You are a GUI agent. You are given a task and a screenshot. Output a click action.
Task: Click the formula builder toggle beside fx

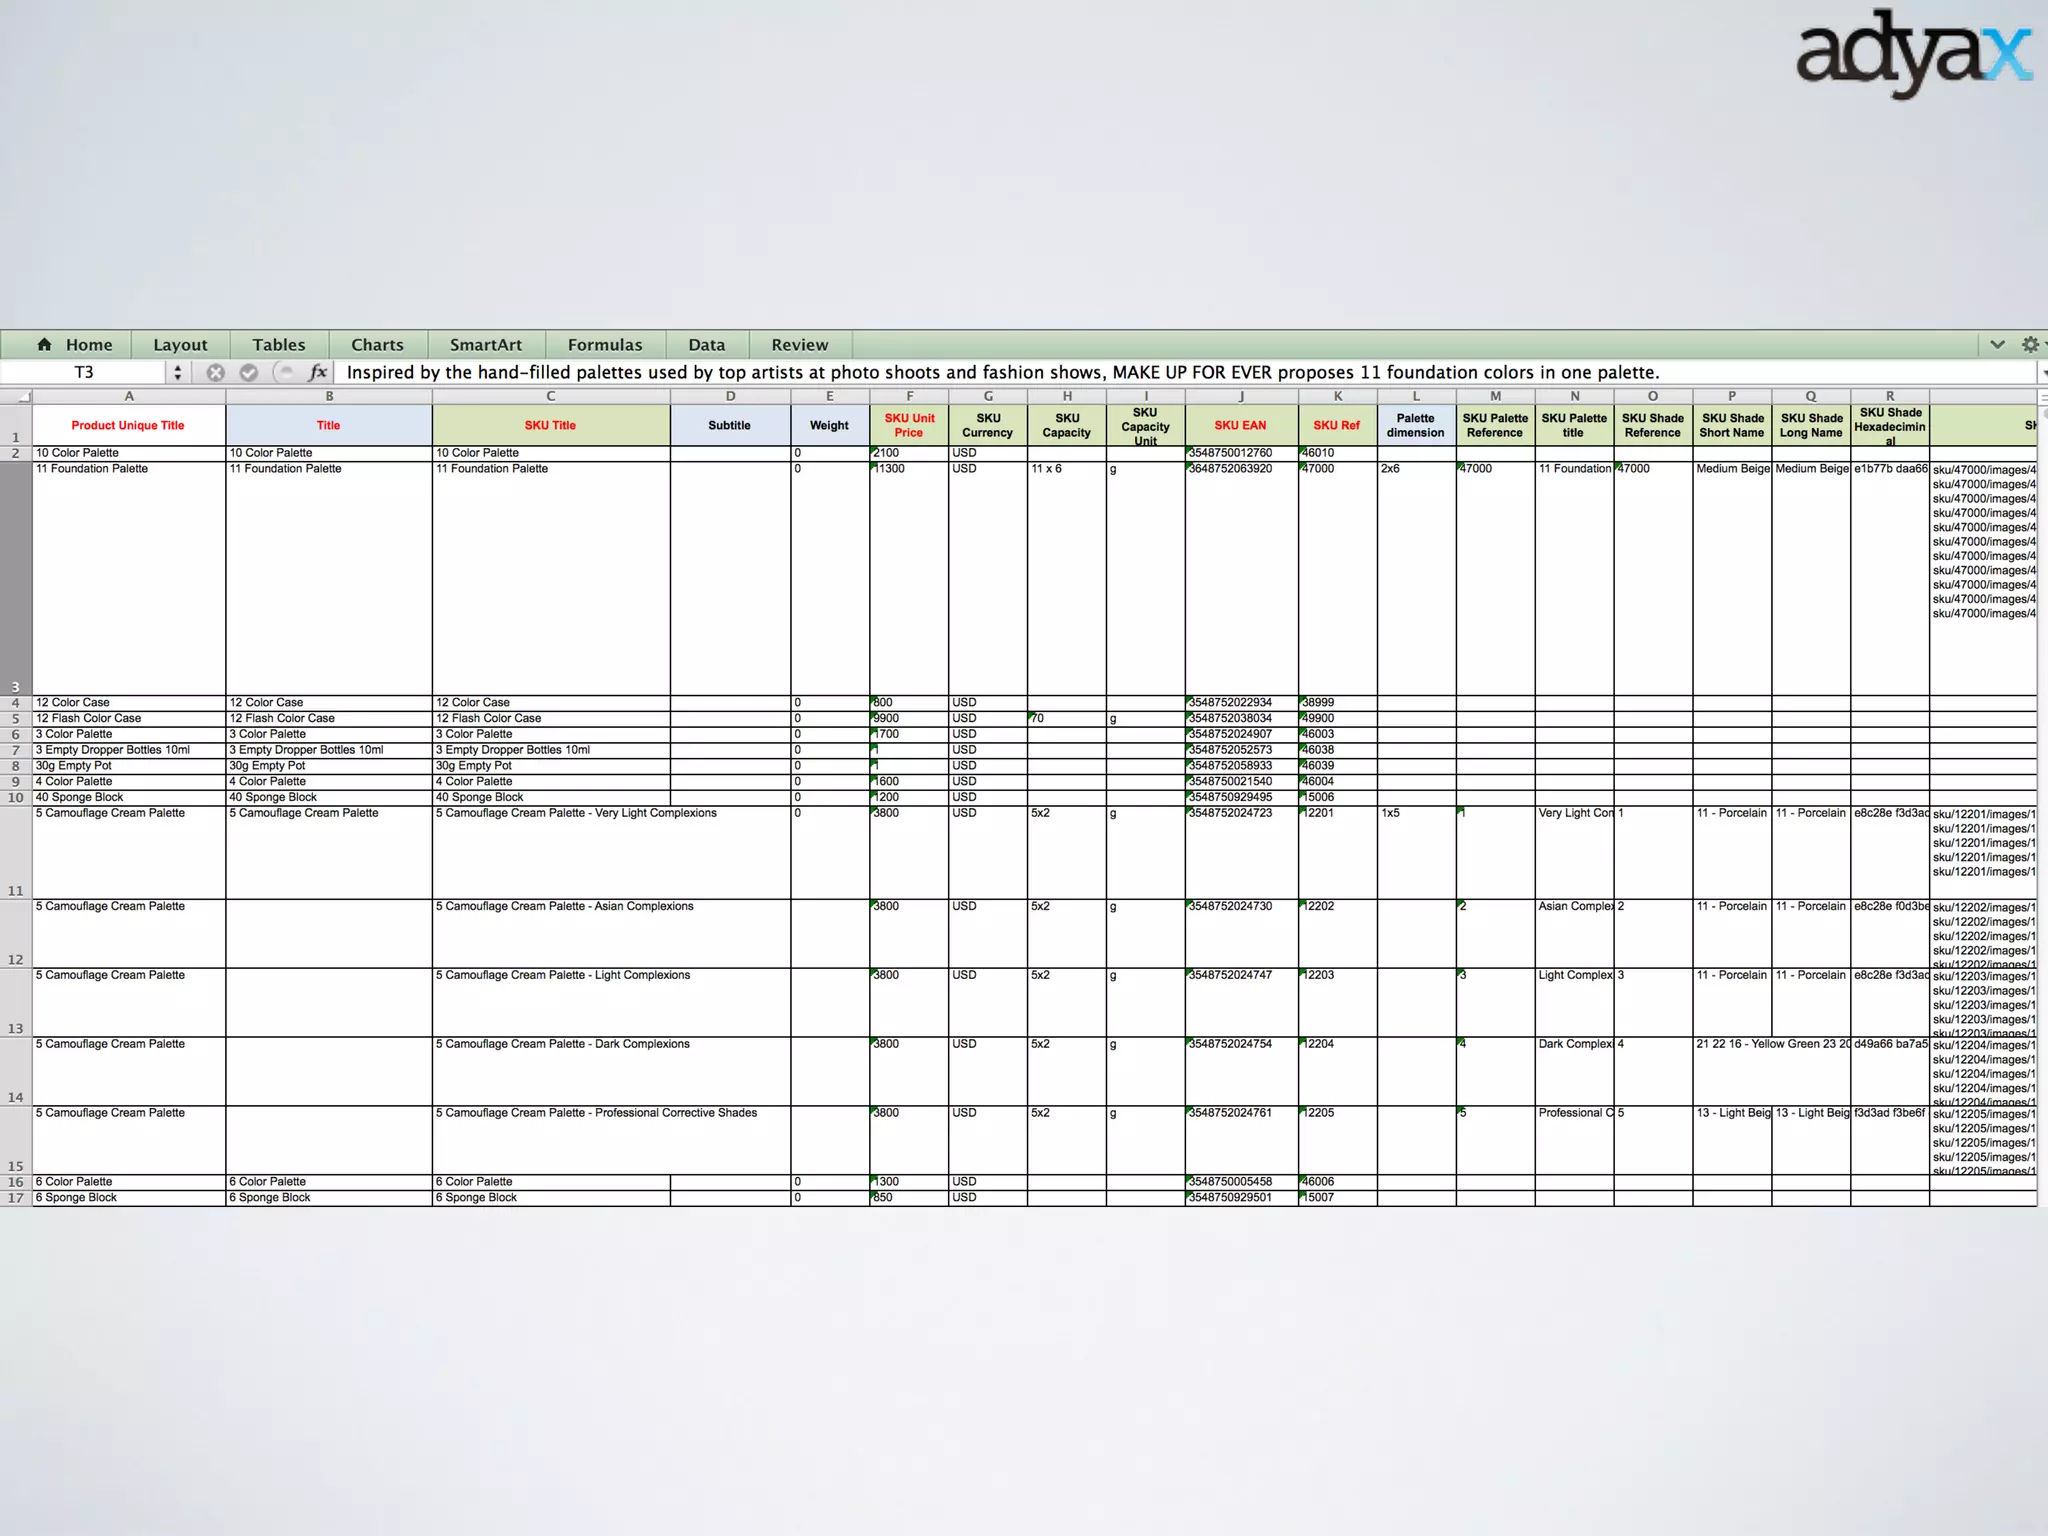click(x=285, y=372)
